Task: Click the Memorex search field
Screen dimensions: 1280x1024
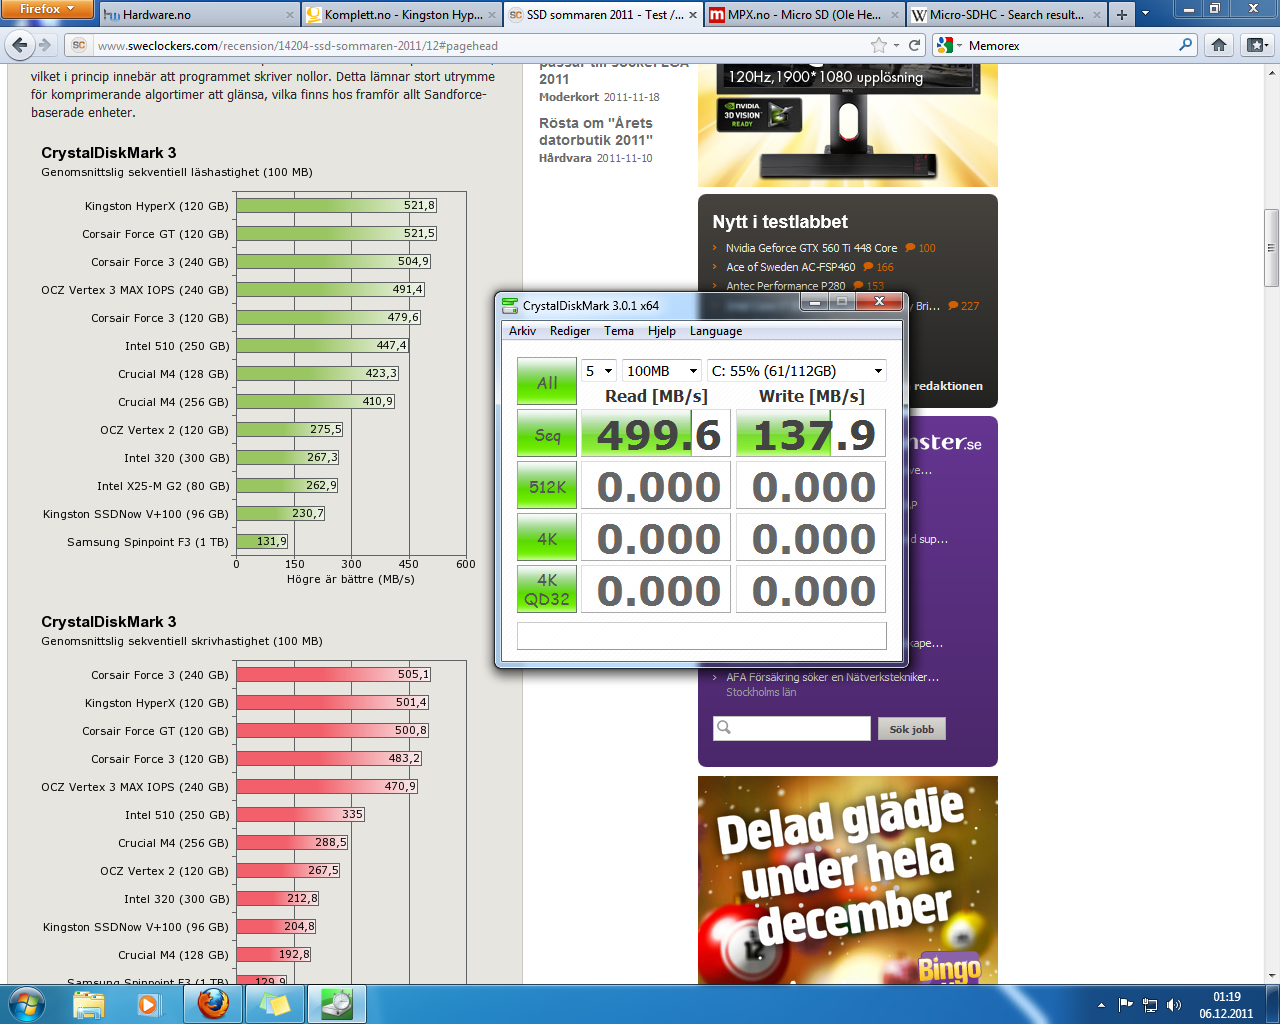Action: click(1070, 45)
